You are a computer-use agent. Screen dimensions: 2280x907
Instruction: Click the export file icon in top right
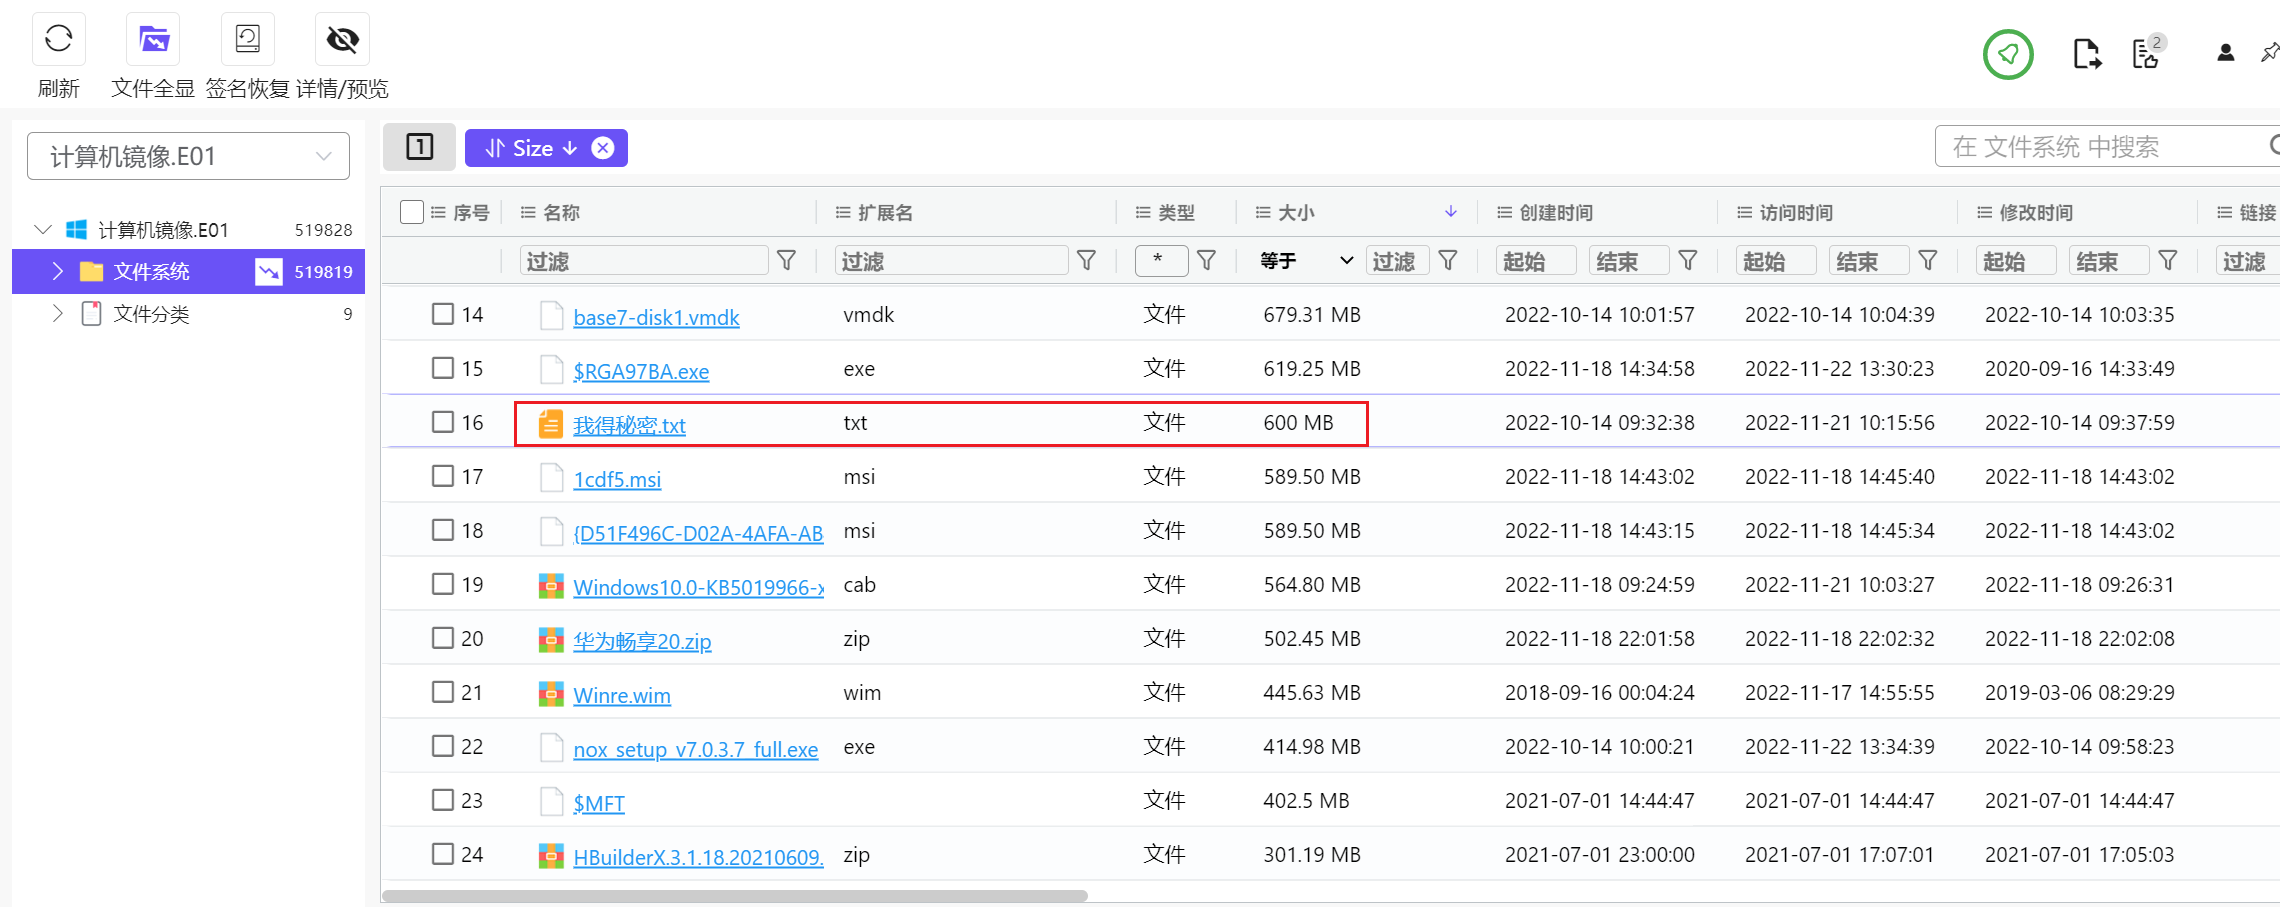pyautogui.click(x=2086, y=54)
